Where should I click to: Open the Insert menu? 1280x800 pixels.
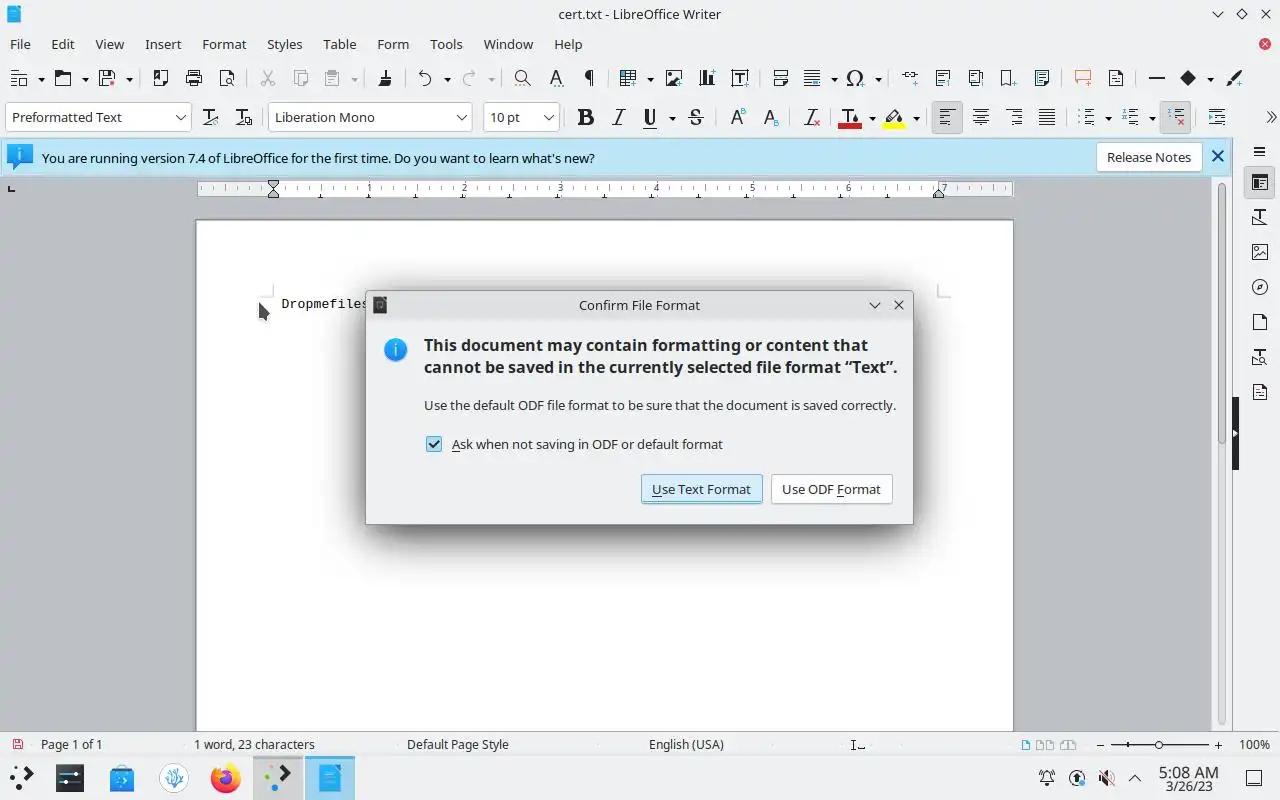click(x=163, y=44)
